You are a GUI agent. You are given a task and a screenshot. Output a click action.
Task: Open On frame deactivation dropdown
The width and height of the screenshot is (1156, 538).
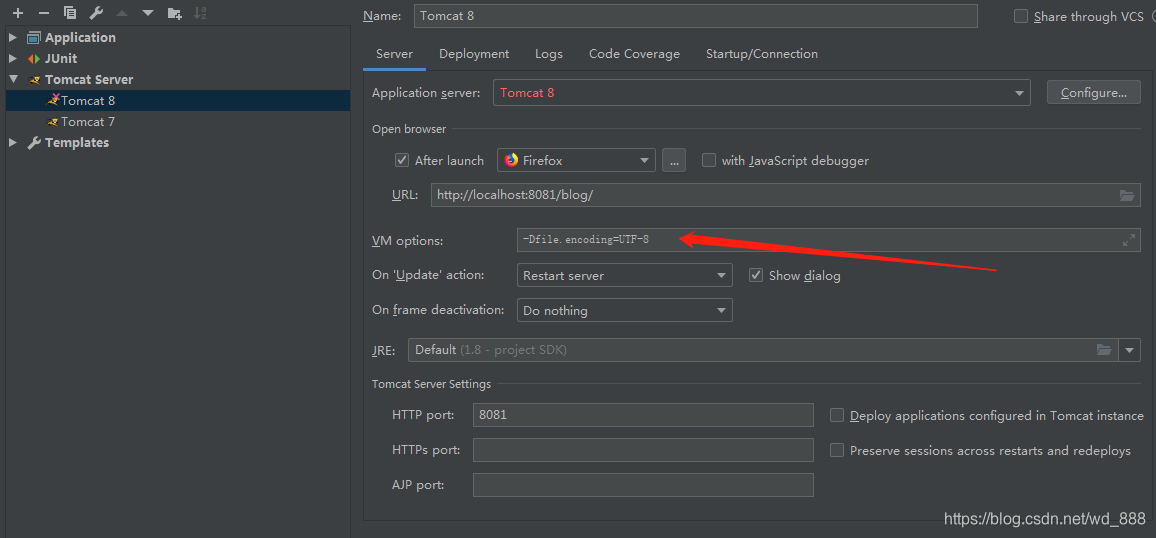(624, 310)
